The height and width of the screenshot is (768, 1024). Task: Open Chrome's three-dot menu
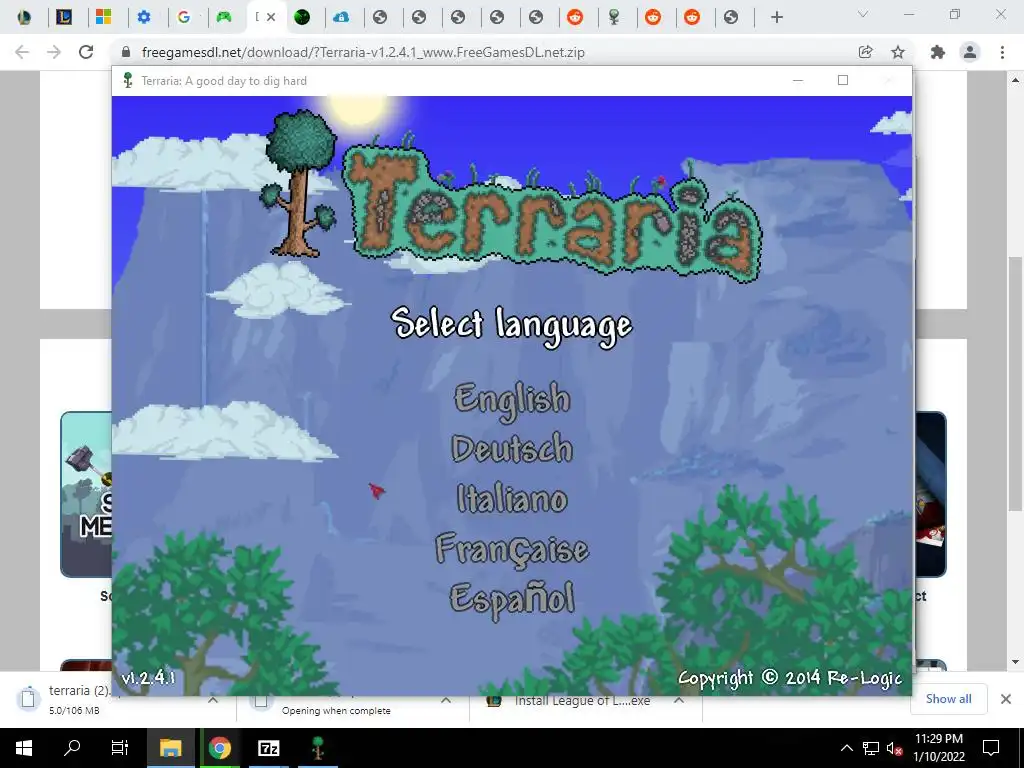click(x=1002, y=52)
